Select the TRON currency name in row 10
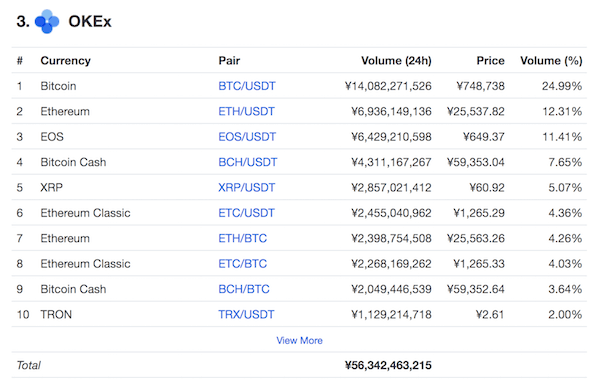600x387 pixels. [x=56, y=315]
